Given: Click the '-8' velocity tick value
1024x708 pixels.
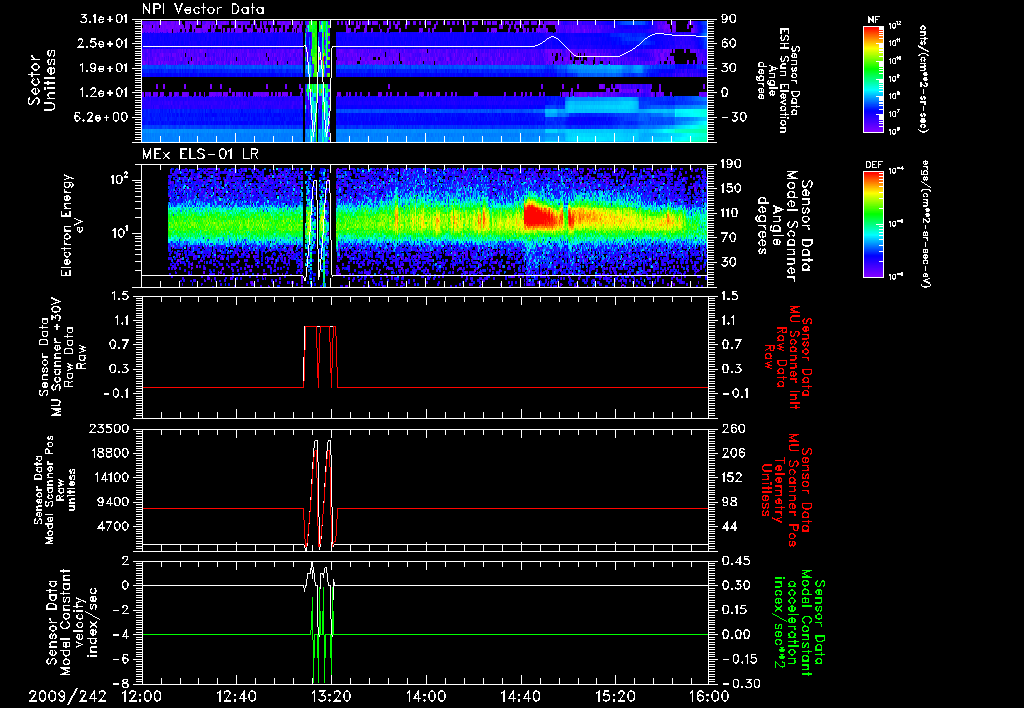Looking at the screenshot, I should 122,684.
